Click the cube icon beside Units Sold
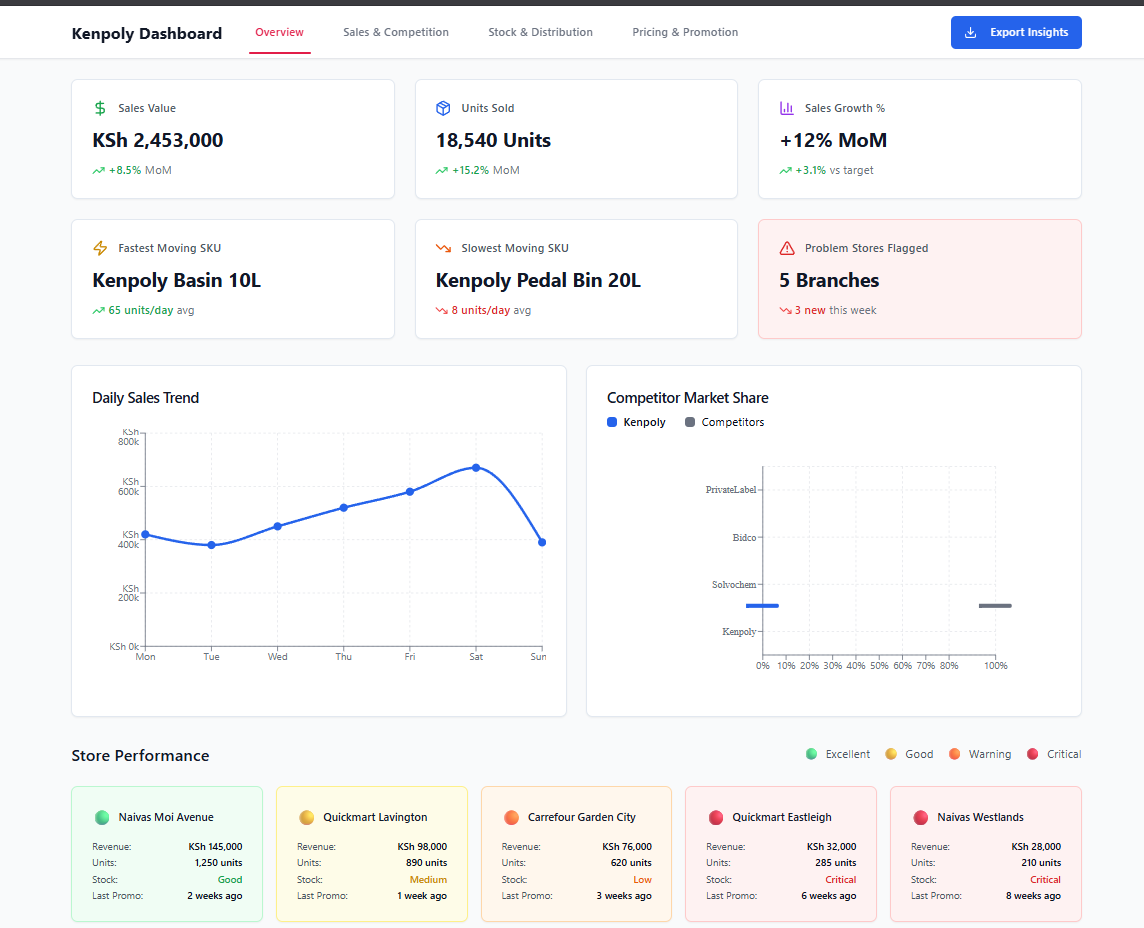Viewport: 1144px width, 928px height. pyautogui.click(x=443, y=108)
